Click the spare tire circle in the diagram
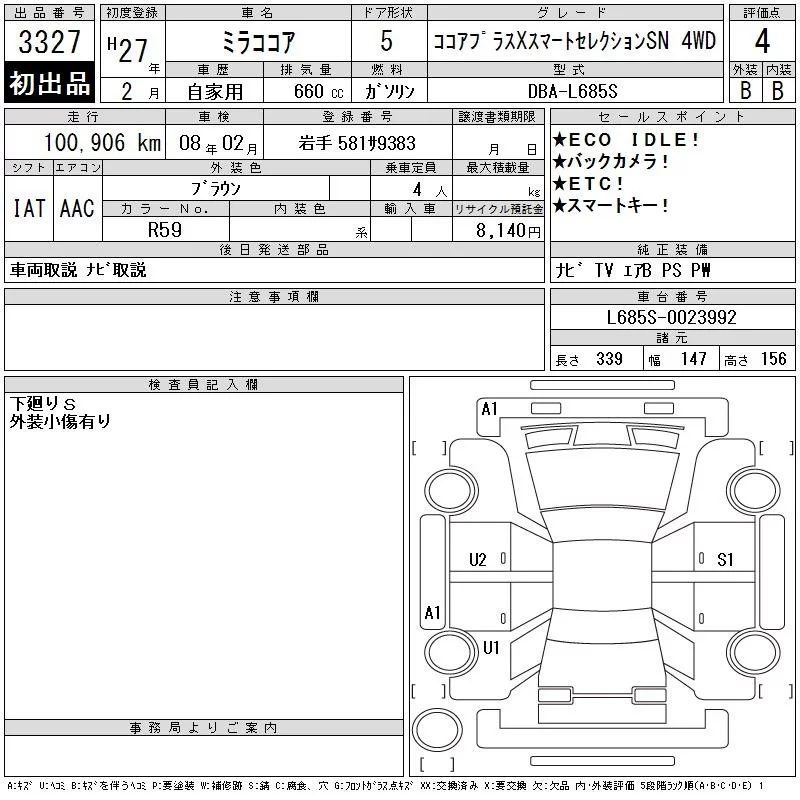The height and width of the screenshot is (800, 800). (x=437, y=730)
